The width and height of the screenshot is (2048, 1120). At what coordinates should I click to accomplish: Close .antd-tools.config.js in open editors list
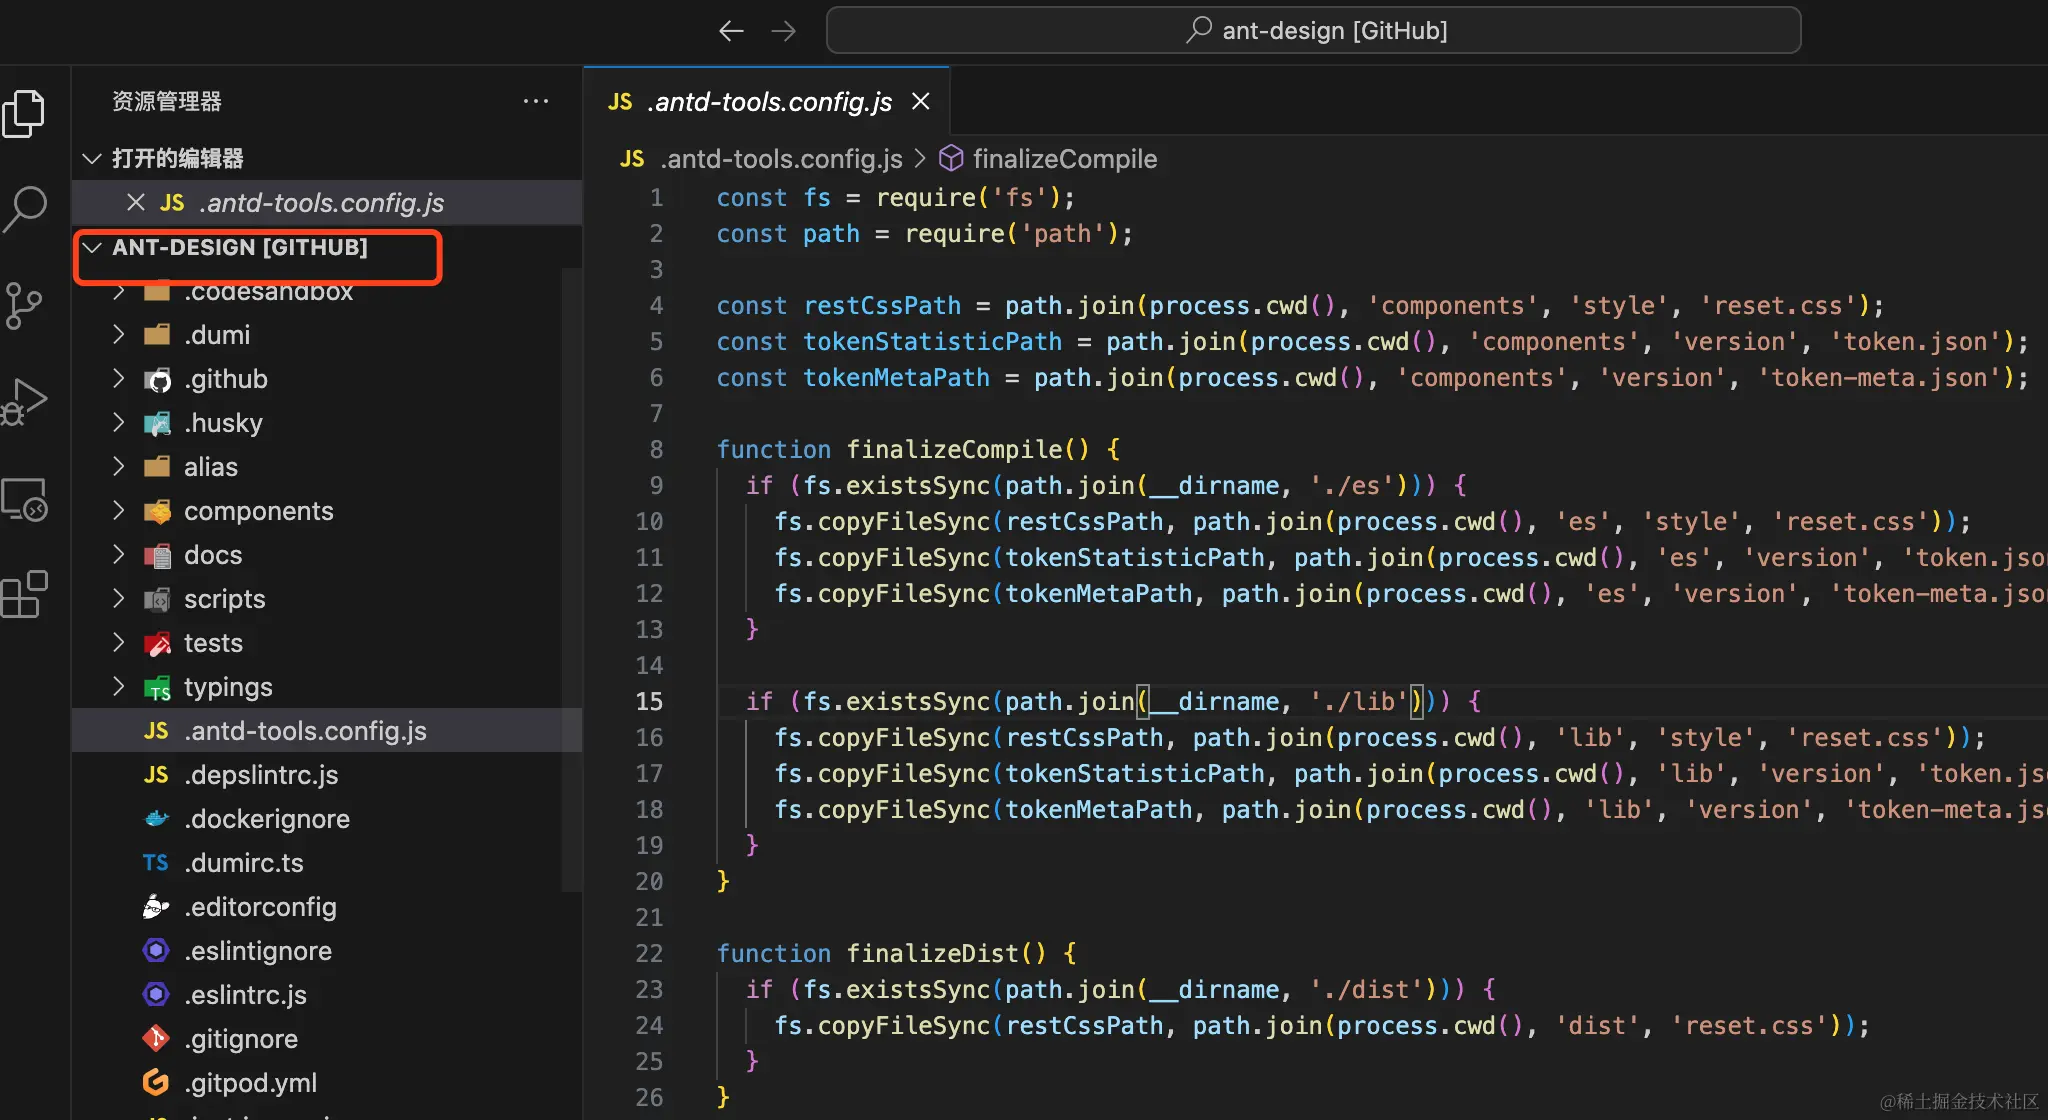pyautogui.click(x=136, y=202)
